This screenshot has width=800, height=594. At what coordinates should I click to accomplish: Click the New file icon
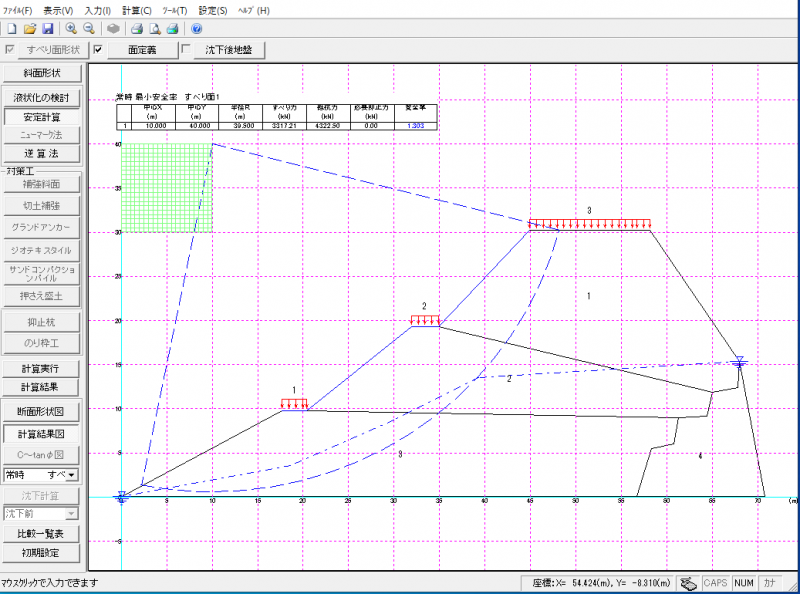[x=11, y=29]
